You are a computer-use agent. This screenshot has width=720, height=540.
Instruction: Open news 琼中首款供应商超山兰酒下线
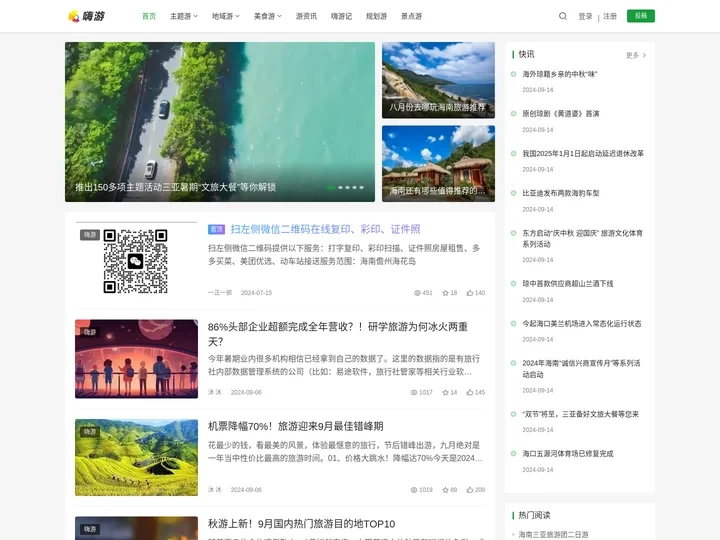[x=568, y=284]
